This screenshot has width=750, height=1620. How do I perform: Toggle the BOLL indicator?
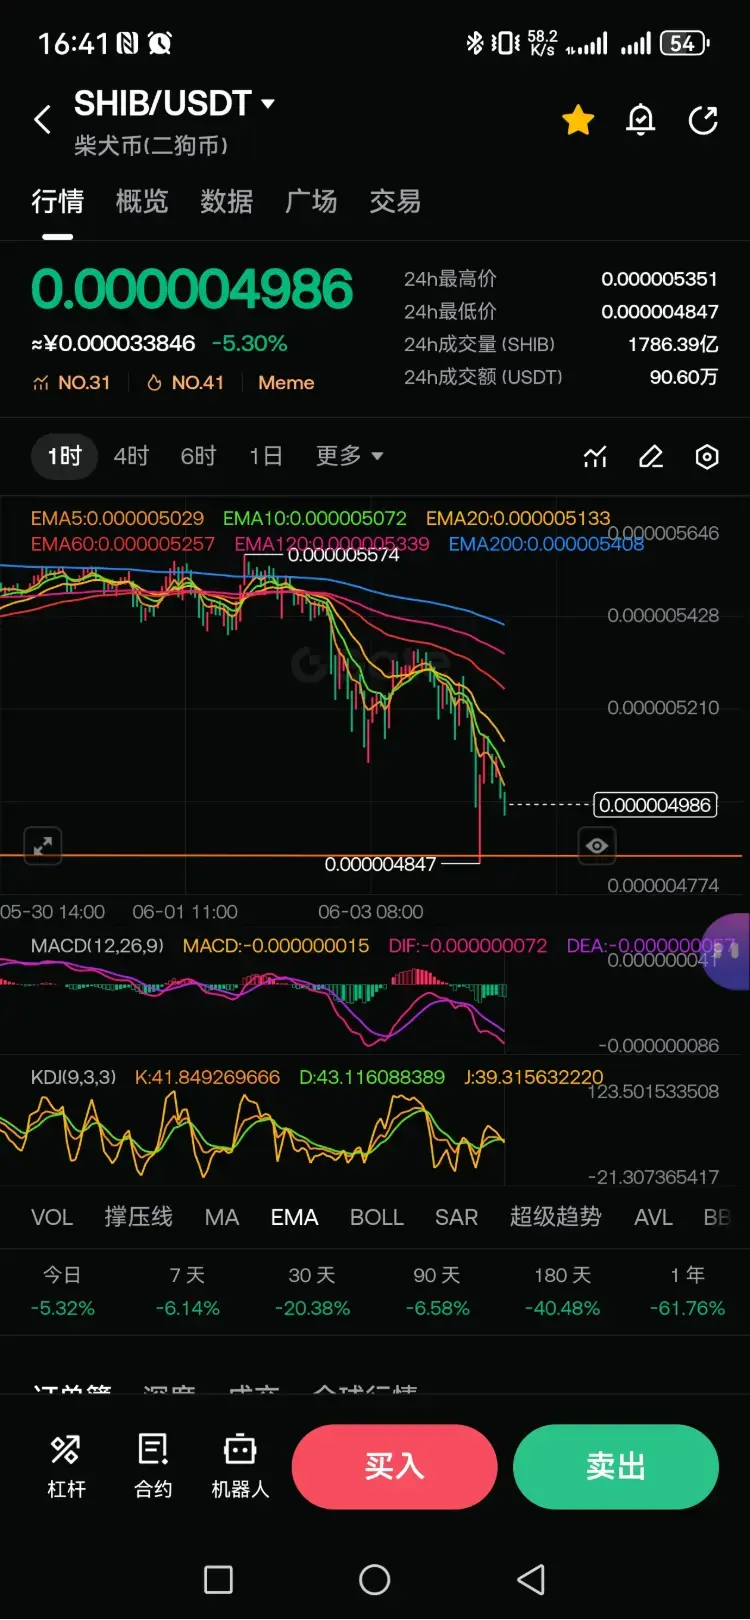coord(377,1217)
